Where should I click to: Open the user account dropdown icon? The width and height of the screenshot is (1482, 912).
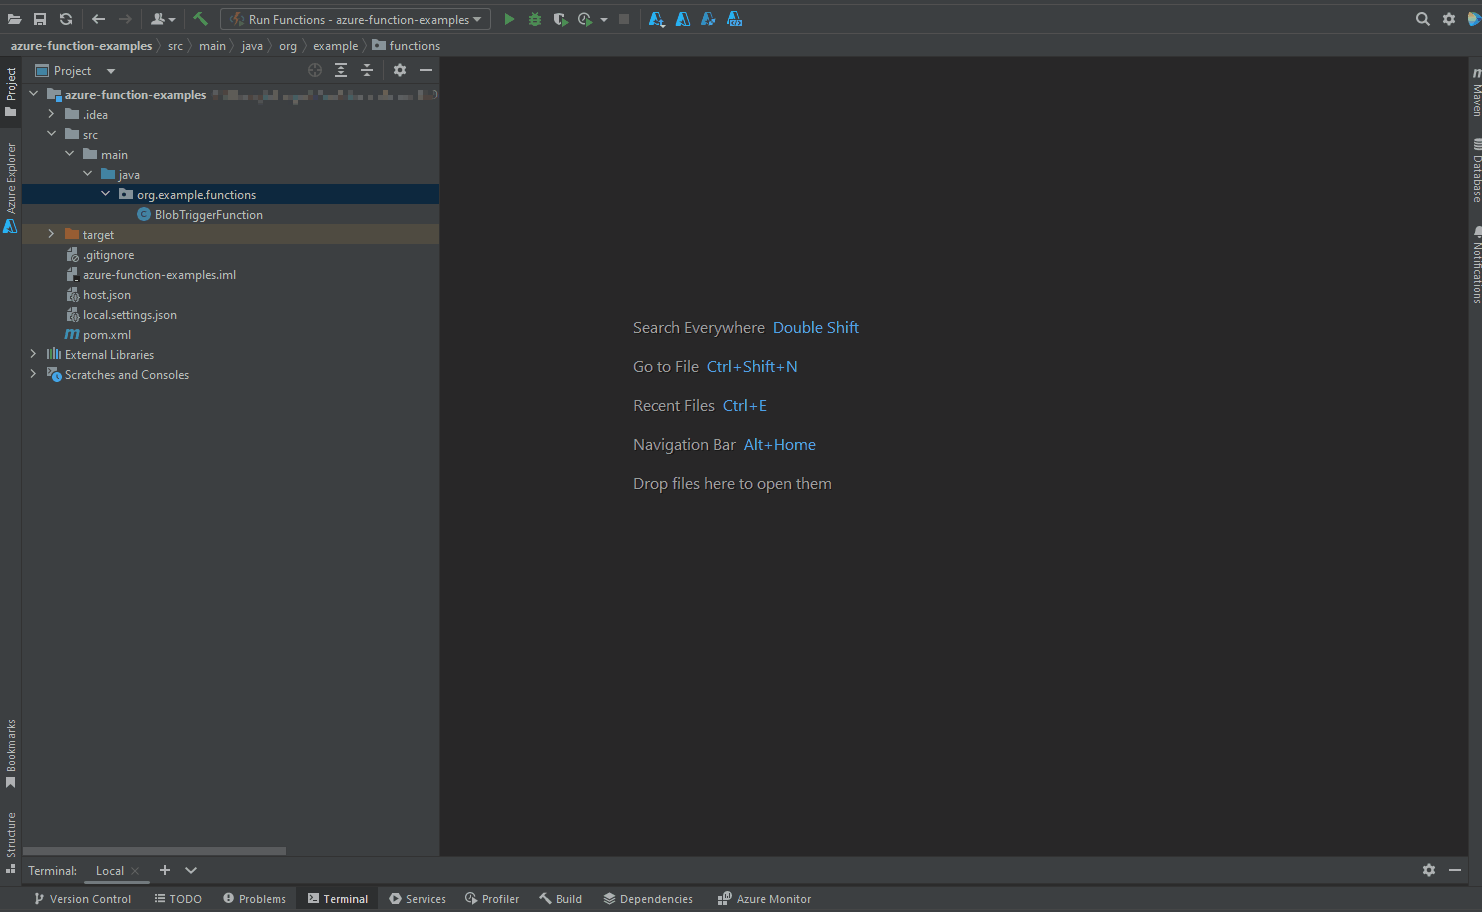point(162,19)
